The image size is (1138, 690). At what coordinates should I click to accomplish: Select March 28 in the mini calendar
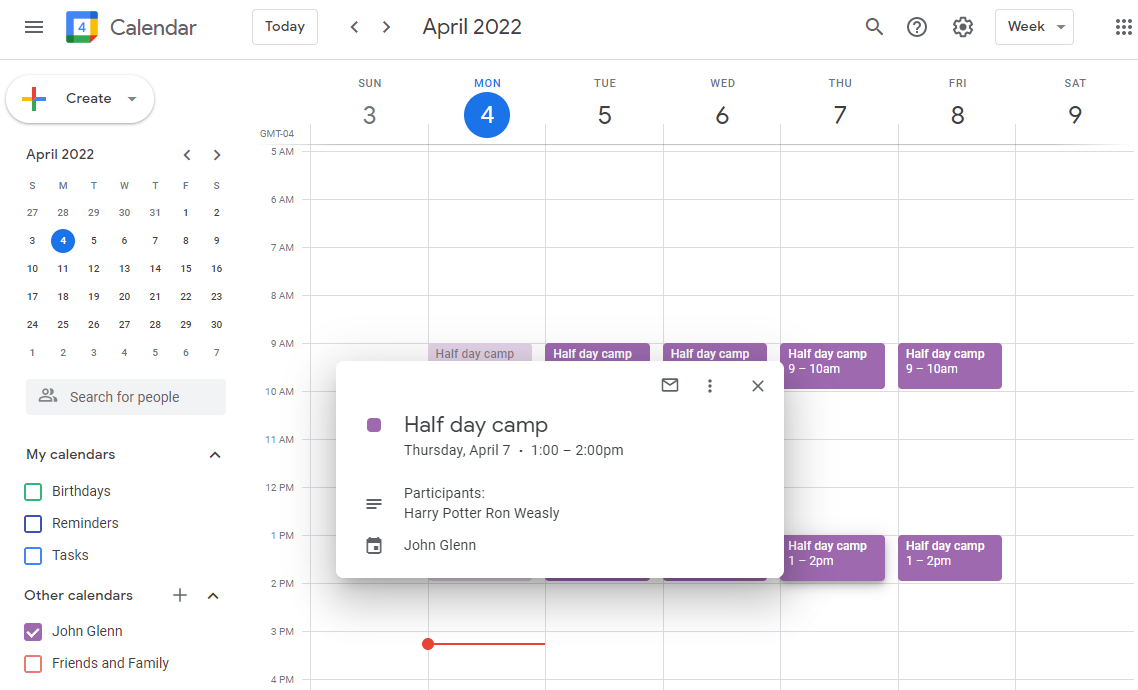tap(63, 213)
